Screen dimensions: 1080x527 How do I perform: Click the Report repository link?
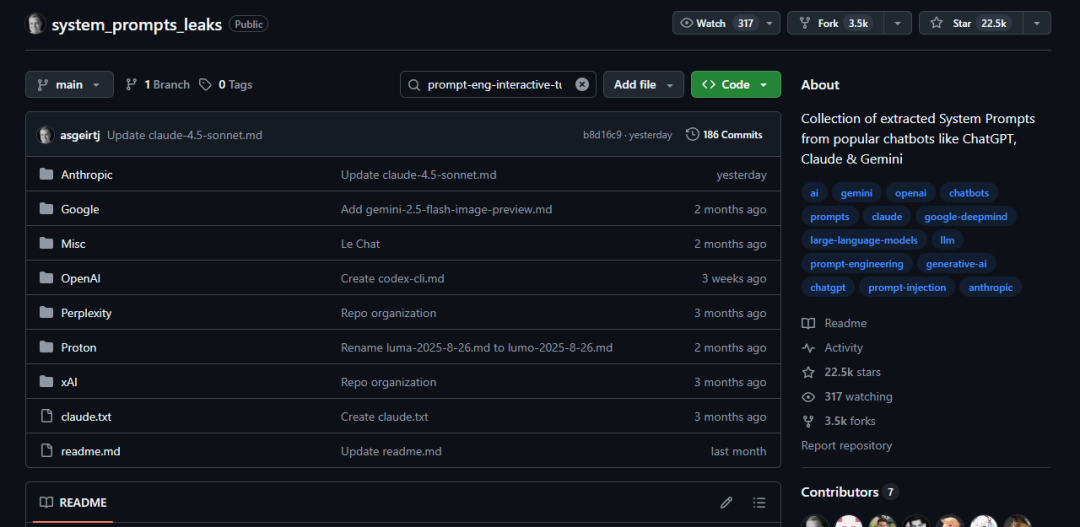click(x=847, y=446)
